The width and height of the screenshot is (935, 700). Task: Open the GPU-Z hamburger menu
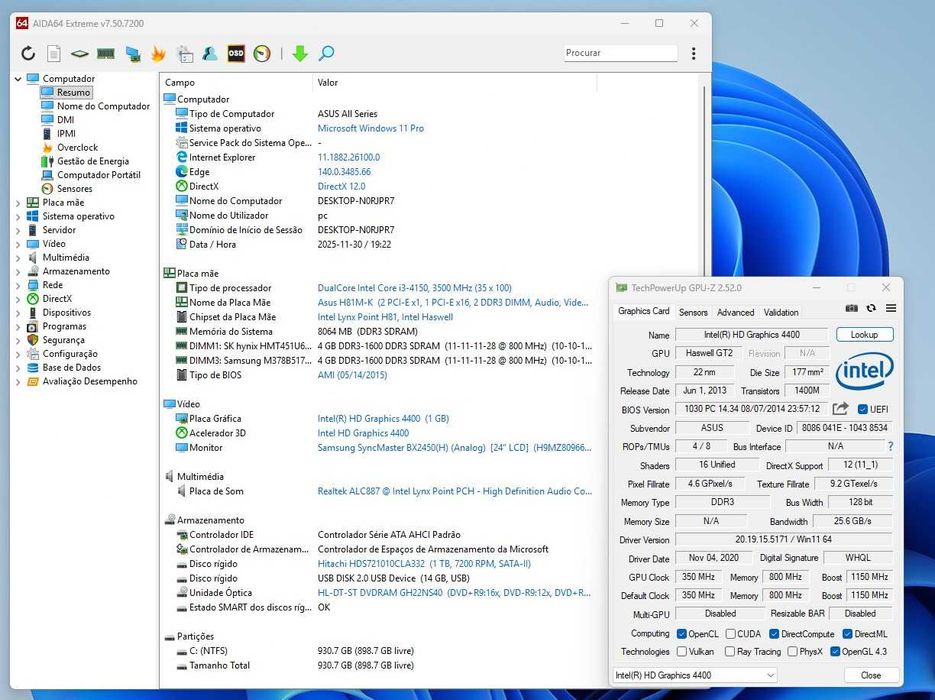point(891,308)
